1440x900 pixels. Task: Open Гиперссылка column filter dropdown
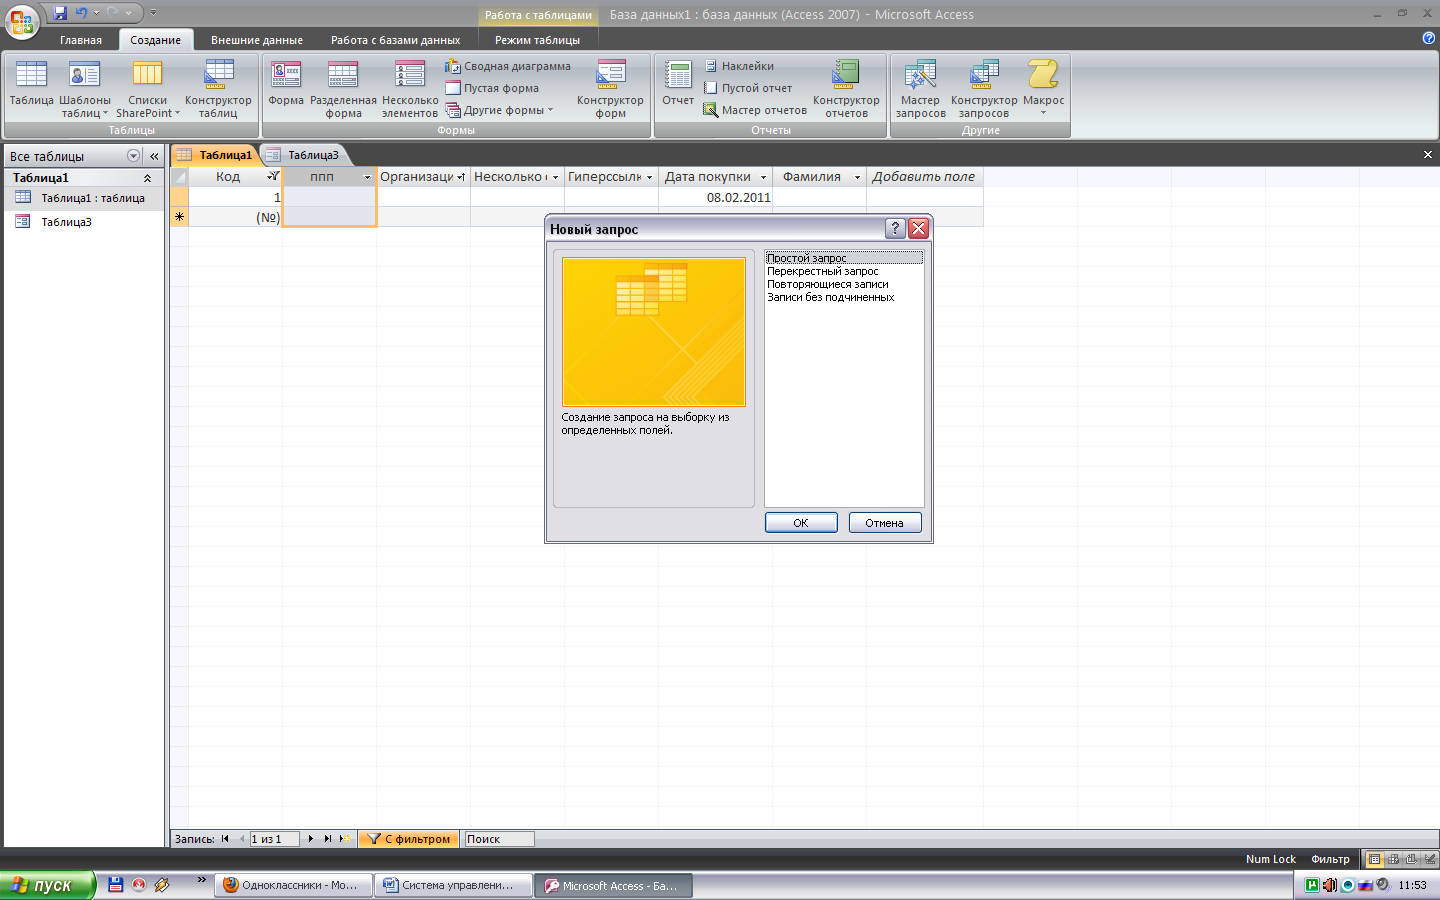(x=649, y=177)
